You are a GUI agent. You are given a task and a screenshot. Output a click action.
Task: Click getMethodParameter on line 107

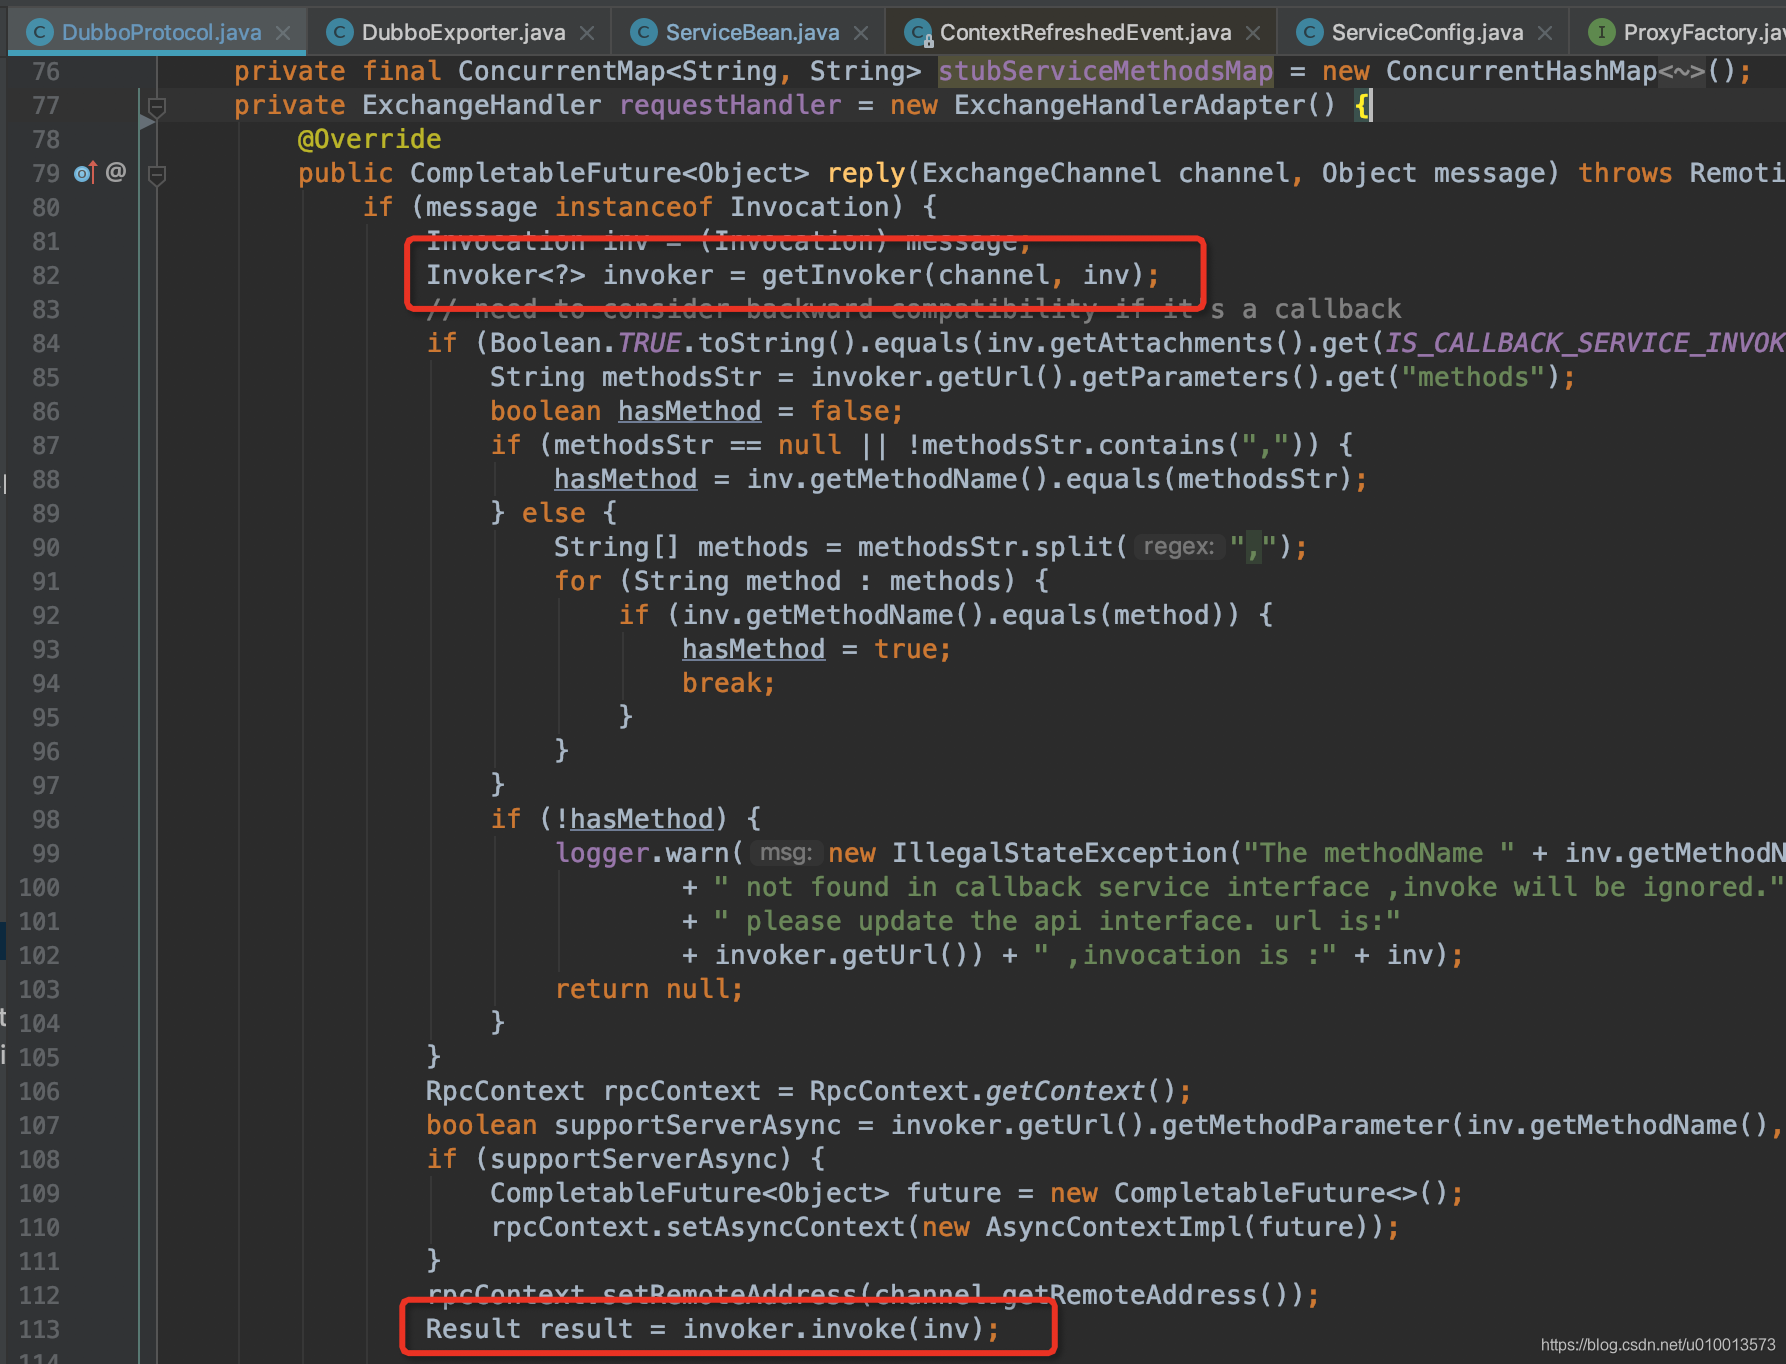[x=1305, y=1125]
